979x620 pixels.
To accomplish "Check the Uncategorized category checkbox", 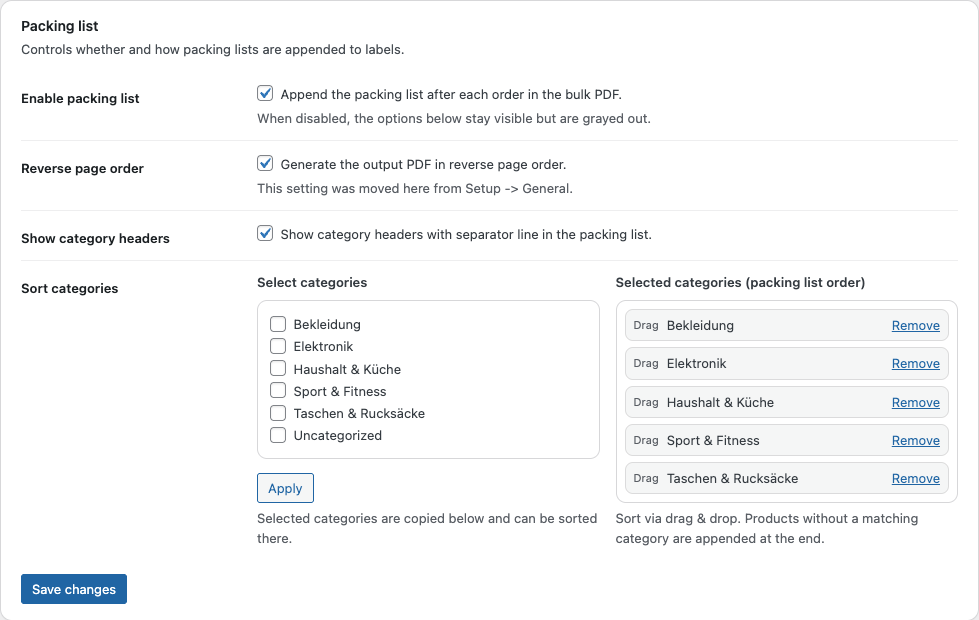I will pyautogui.click(x=278, y=435).
